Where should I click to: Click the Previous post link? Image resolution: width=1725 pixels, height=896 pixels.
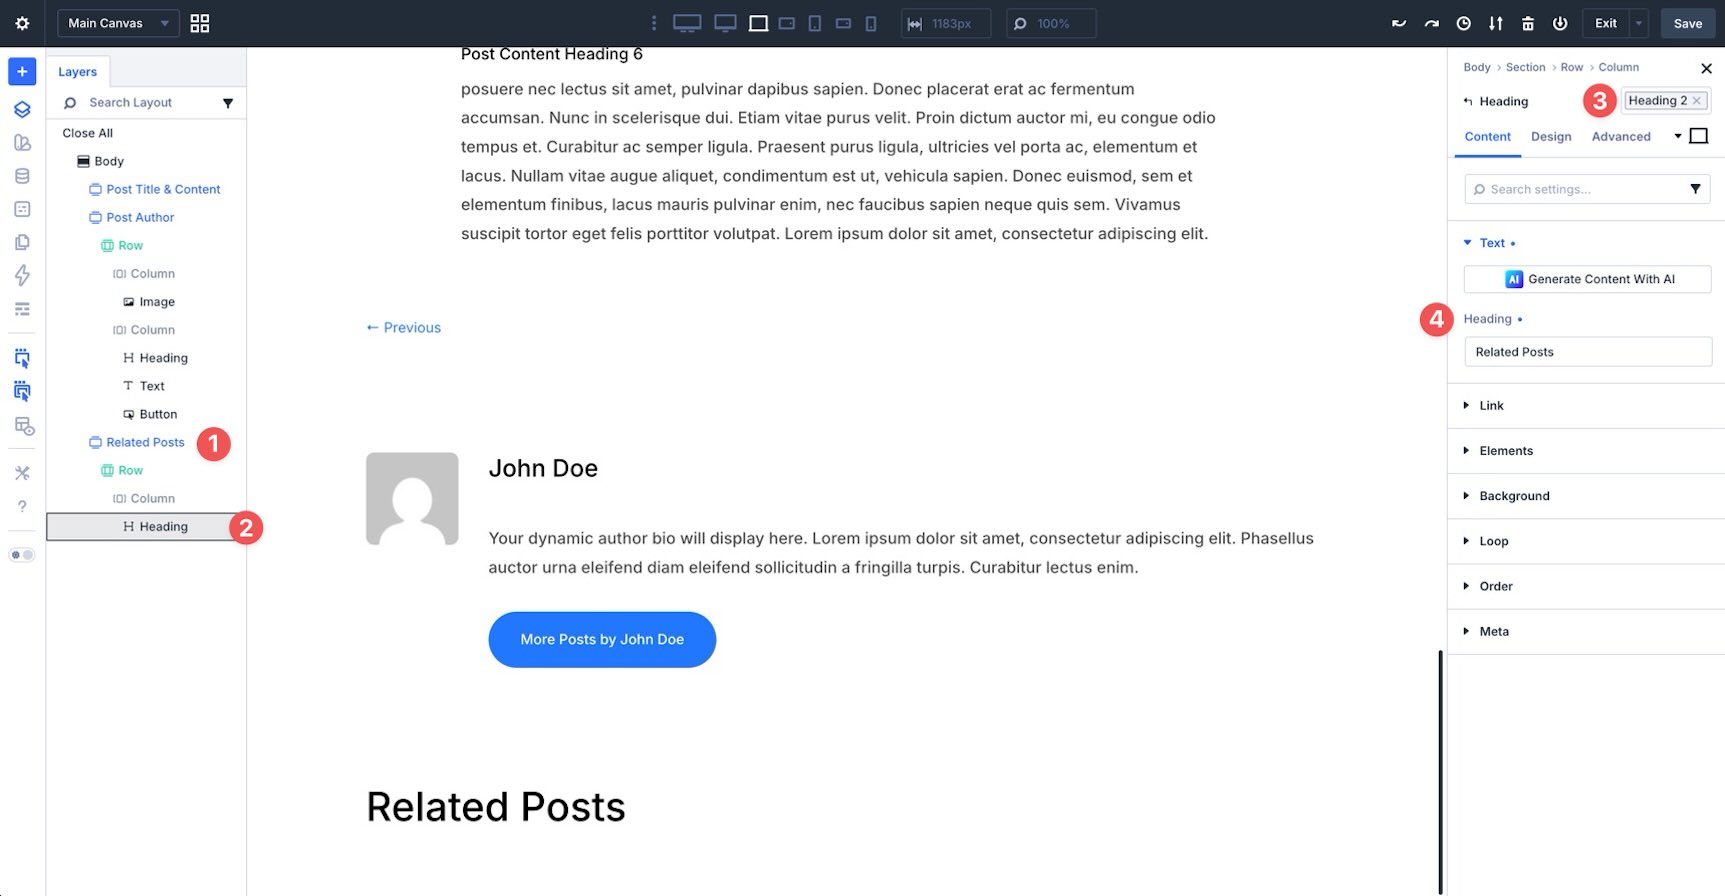[x=403, y=328]
